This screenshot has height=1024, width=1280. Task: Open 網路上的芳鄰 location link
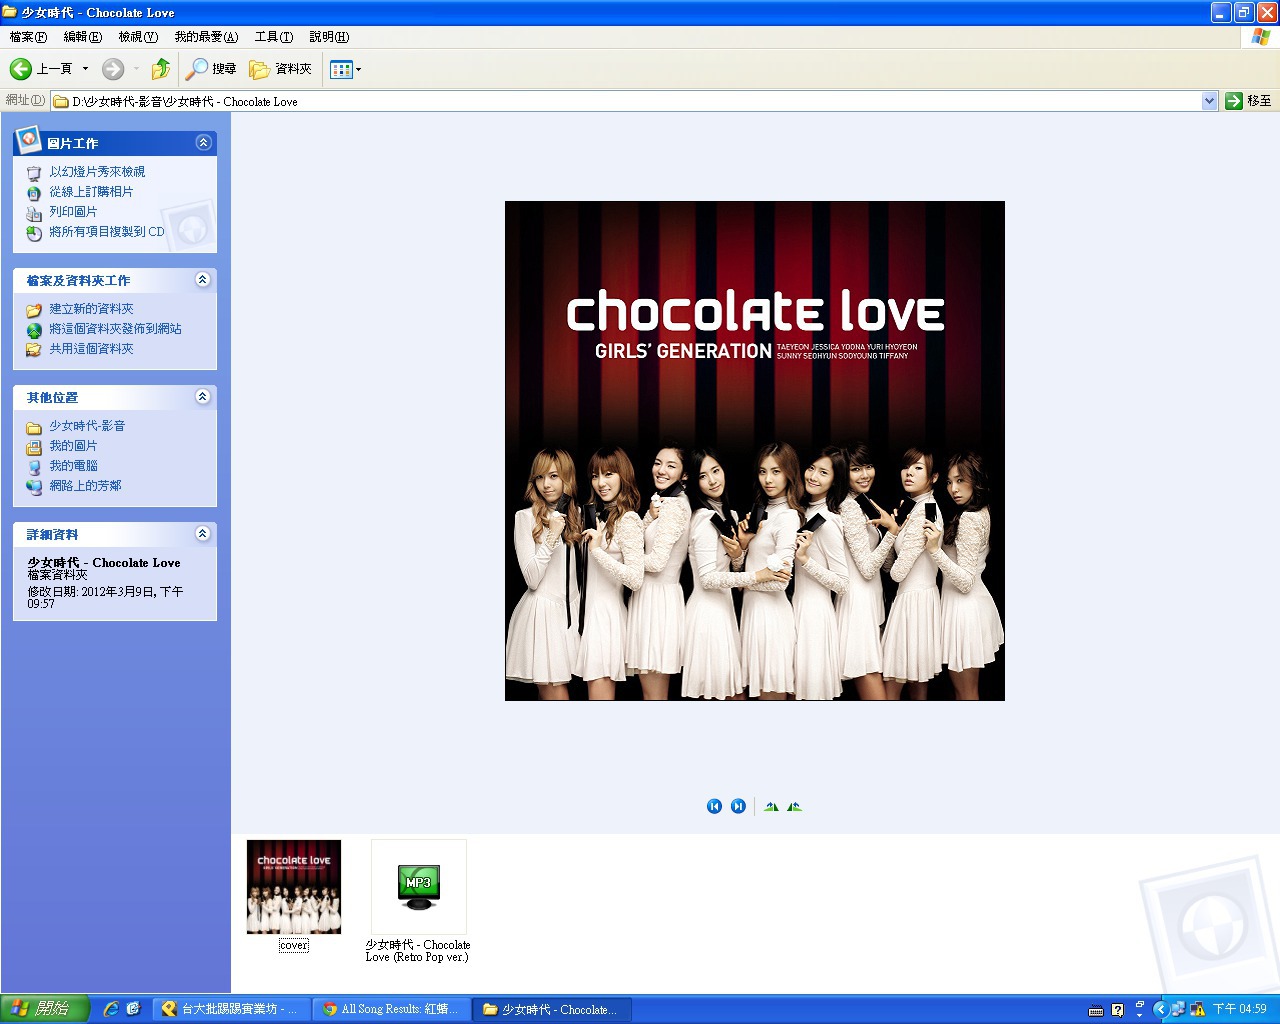pyautogui.click(x=85, y=486)
